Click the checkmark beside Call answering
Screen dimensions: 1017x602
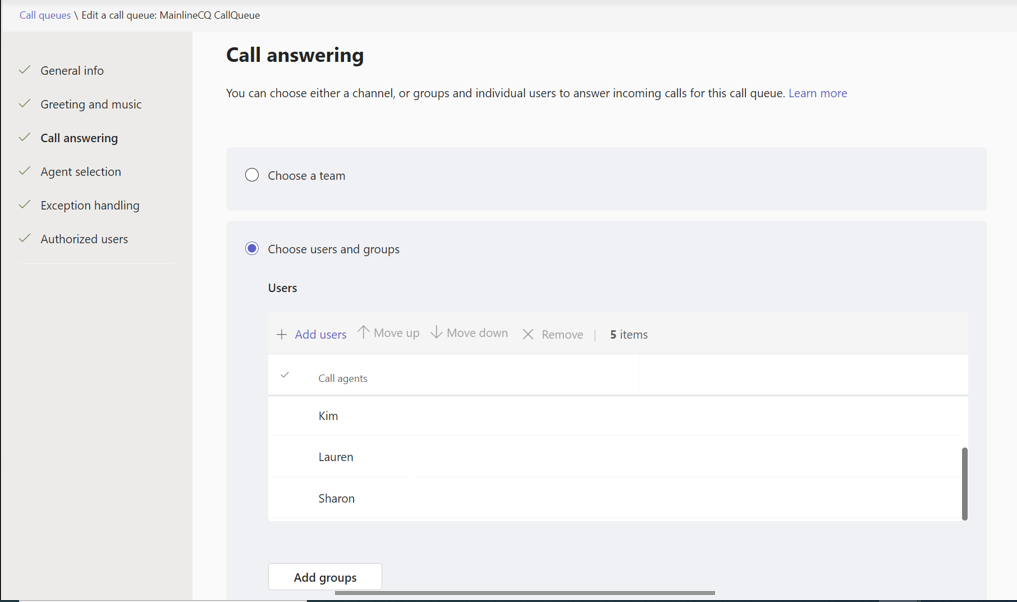pos(25,137)
